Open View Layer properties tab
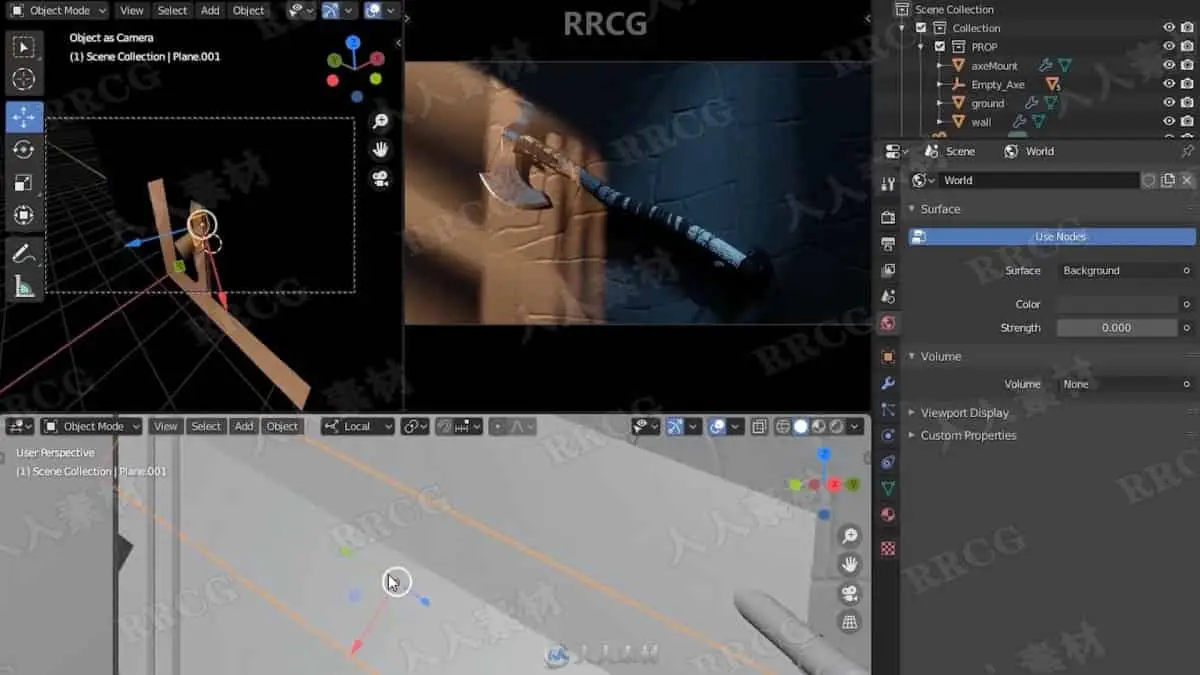This screenshot has width=1200, height=675. [x=887, y=270]
